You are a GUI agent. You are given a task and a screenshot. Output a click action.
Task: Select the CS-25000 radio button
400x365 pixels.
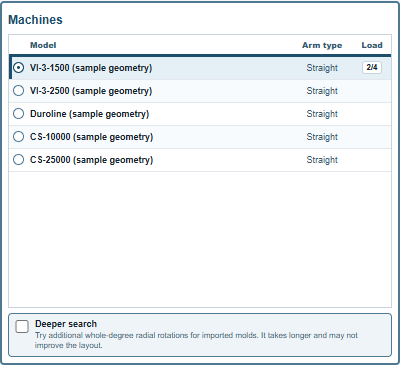18,160
